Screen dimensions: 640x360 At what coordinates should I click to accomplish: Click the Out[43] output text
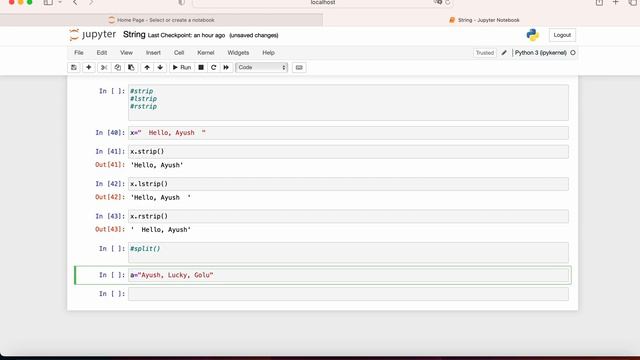160,230
